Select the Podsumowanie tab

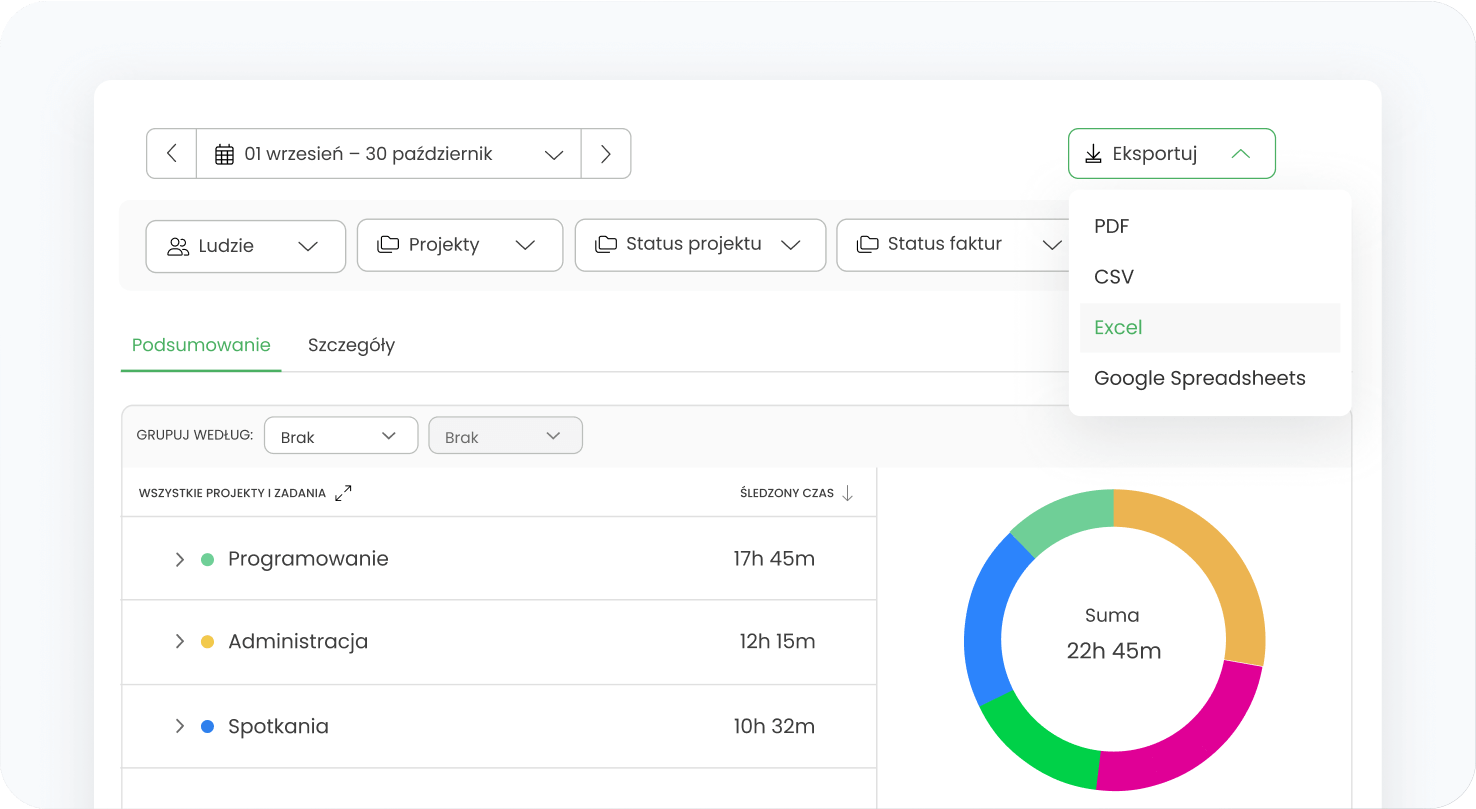201,345
